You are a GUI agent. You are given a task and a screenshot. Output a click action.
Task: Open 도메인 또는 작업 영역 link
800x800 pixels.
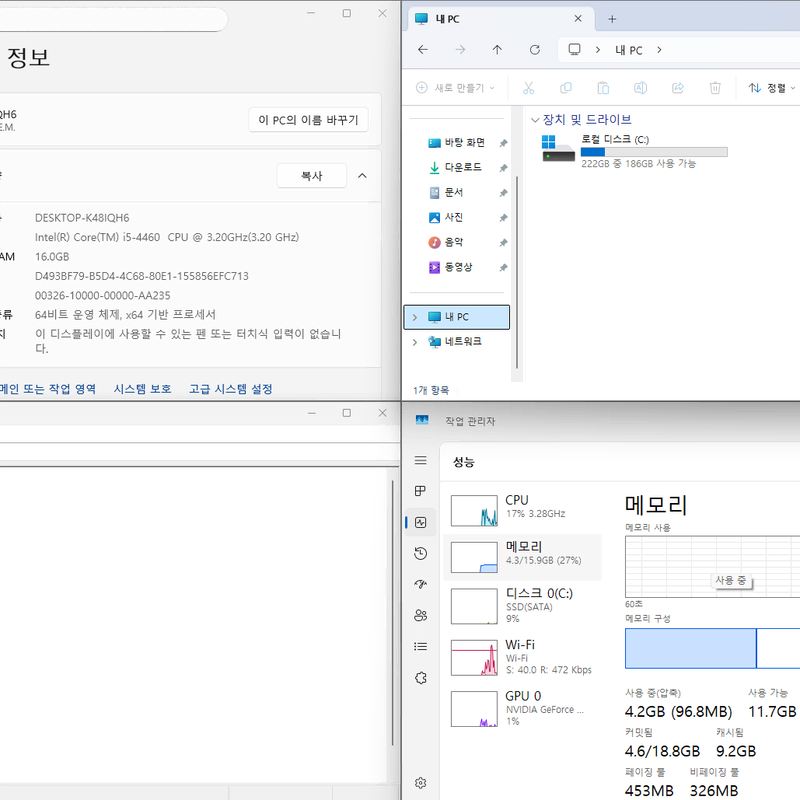(x=47, y=389)
